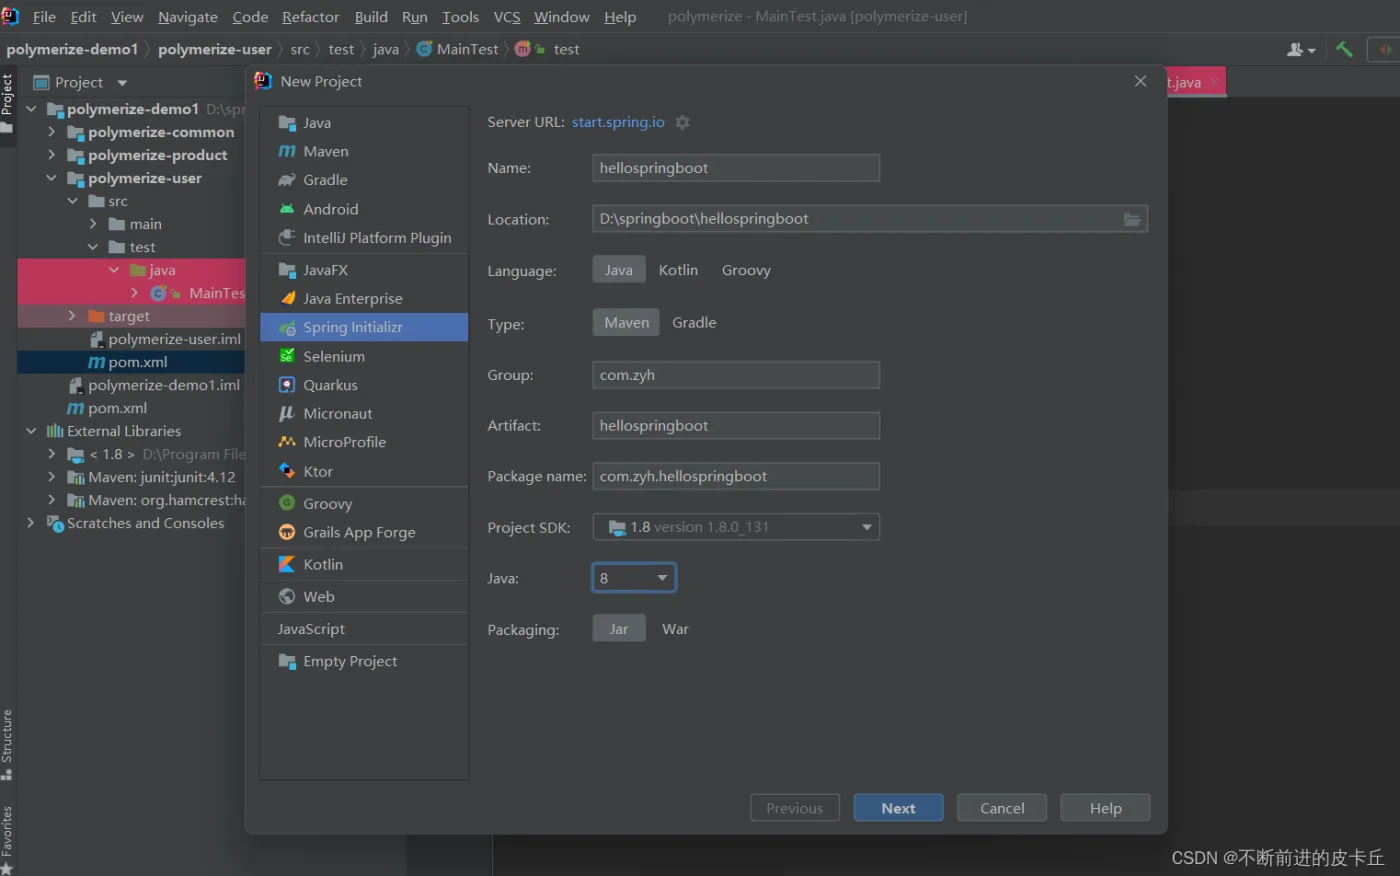The width and height of the screenshot is (1400, 876).
Task: Expand main folder in tree
Action: [93, 224]
